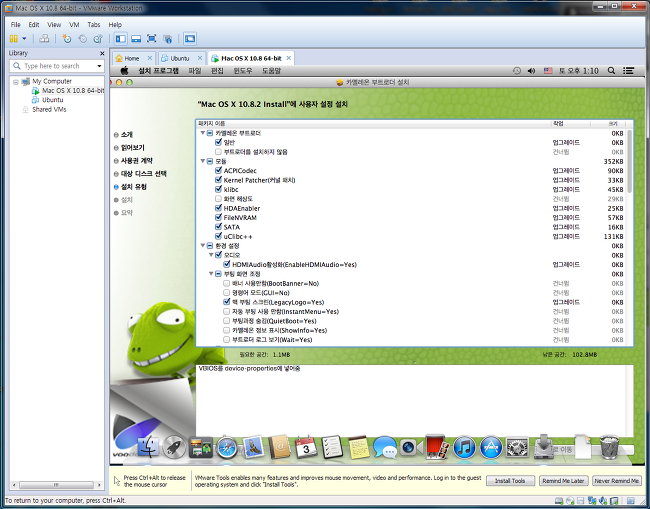
Task: Switch to the Home tab
Action: (132, 58)
